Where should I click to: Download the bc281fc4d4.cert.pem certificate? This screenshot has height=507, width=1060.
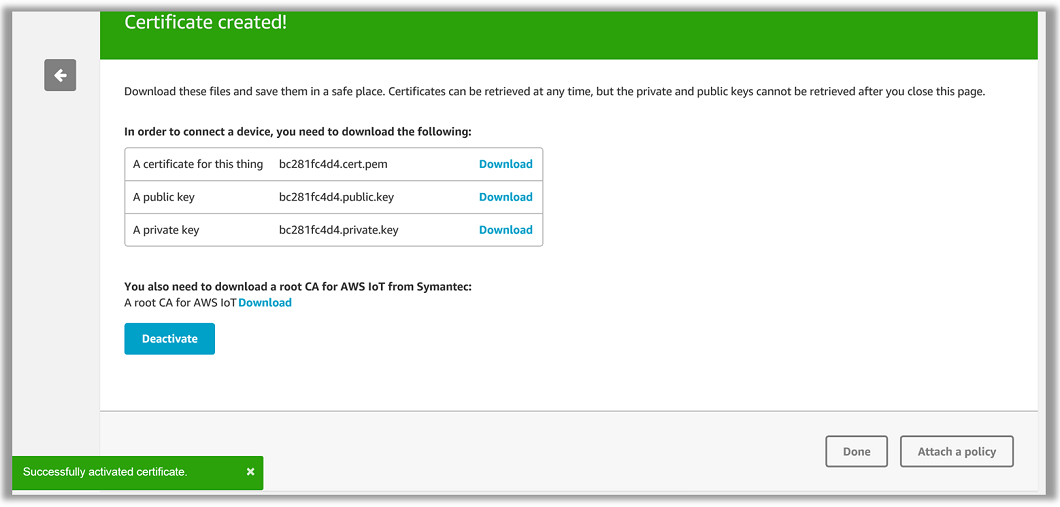505,164
